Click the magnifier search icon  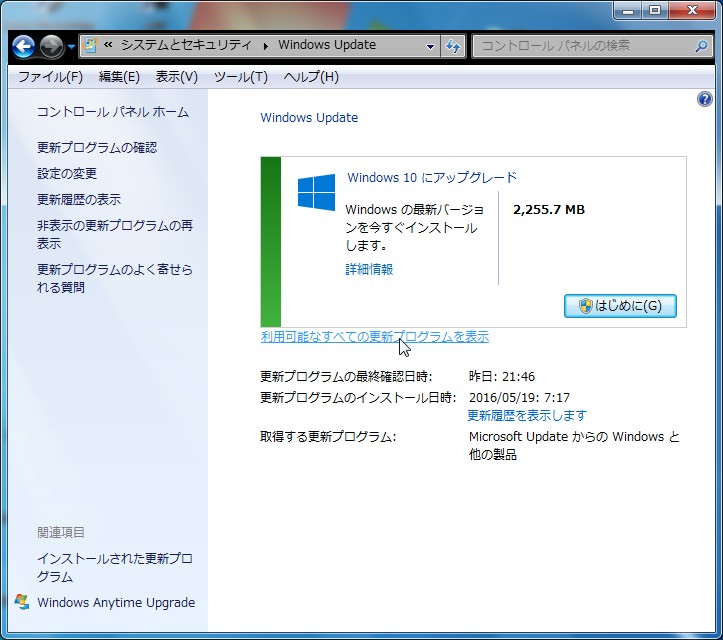pos(701,46)
